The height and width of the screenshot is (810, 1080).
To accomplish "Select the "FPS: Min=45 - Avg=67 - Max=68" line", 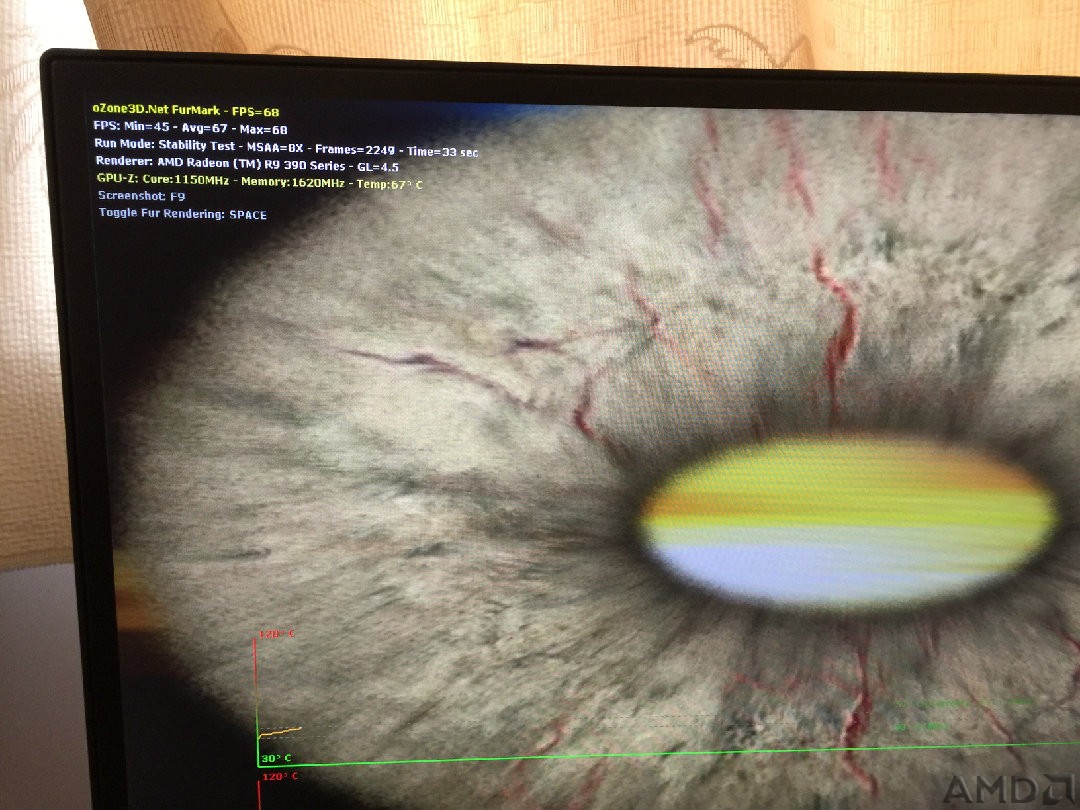I will [190, 128].
